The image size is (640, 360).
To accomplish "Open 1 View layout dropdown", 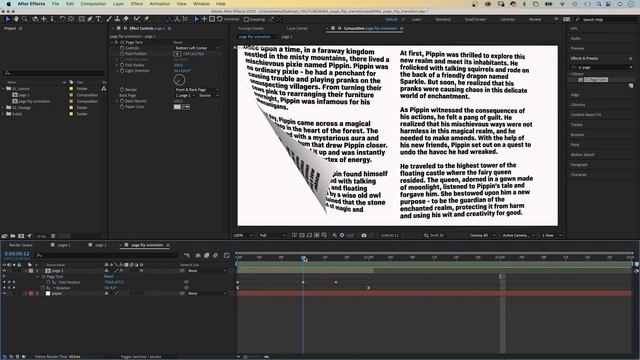I will tap(552, 236).
